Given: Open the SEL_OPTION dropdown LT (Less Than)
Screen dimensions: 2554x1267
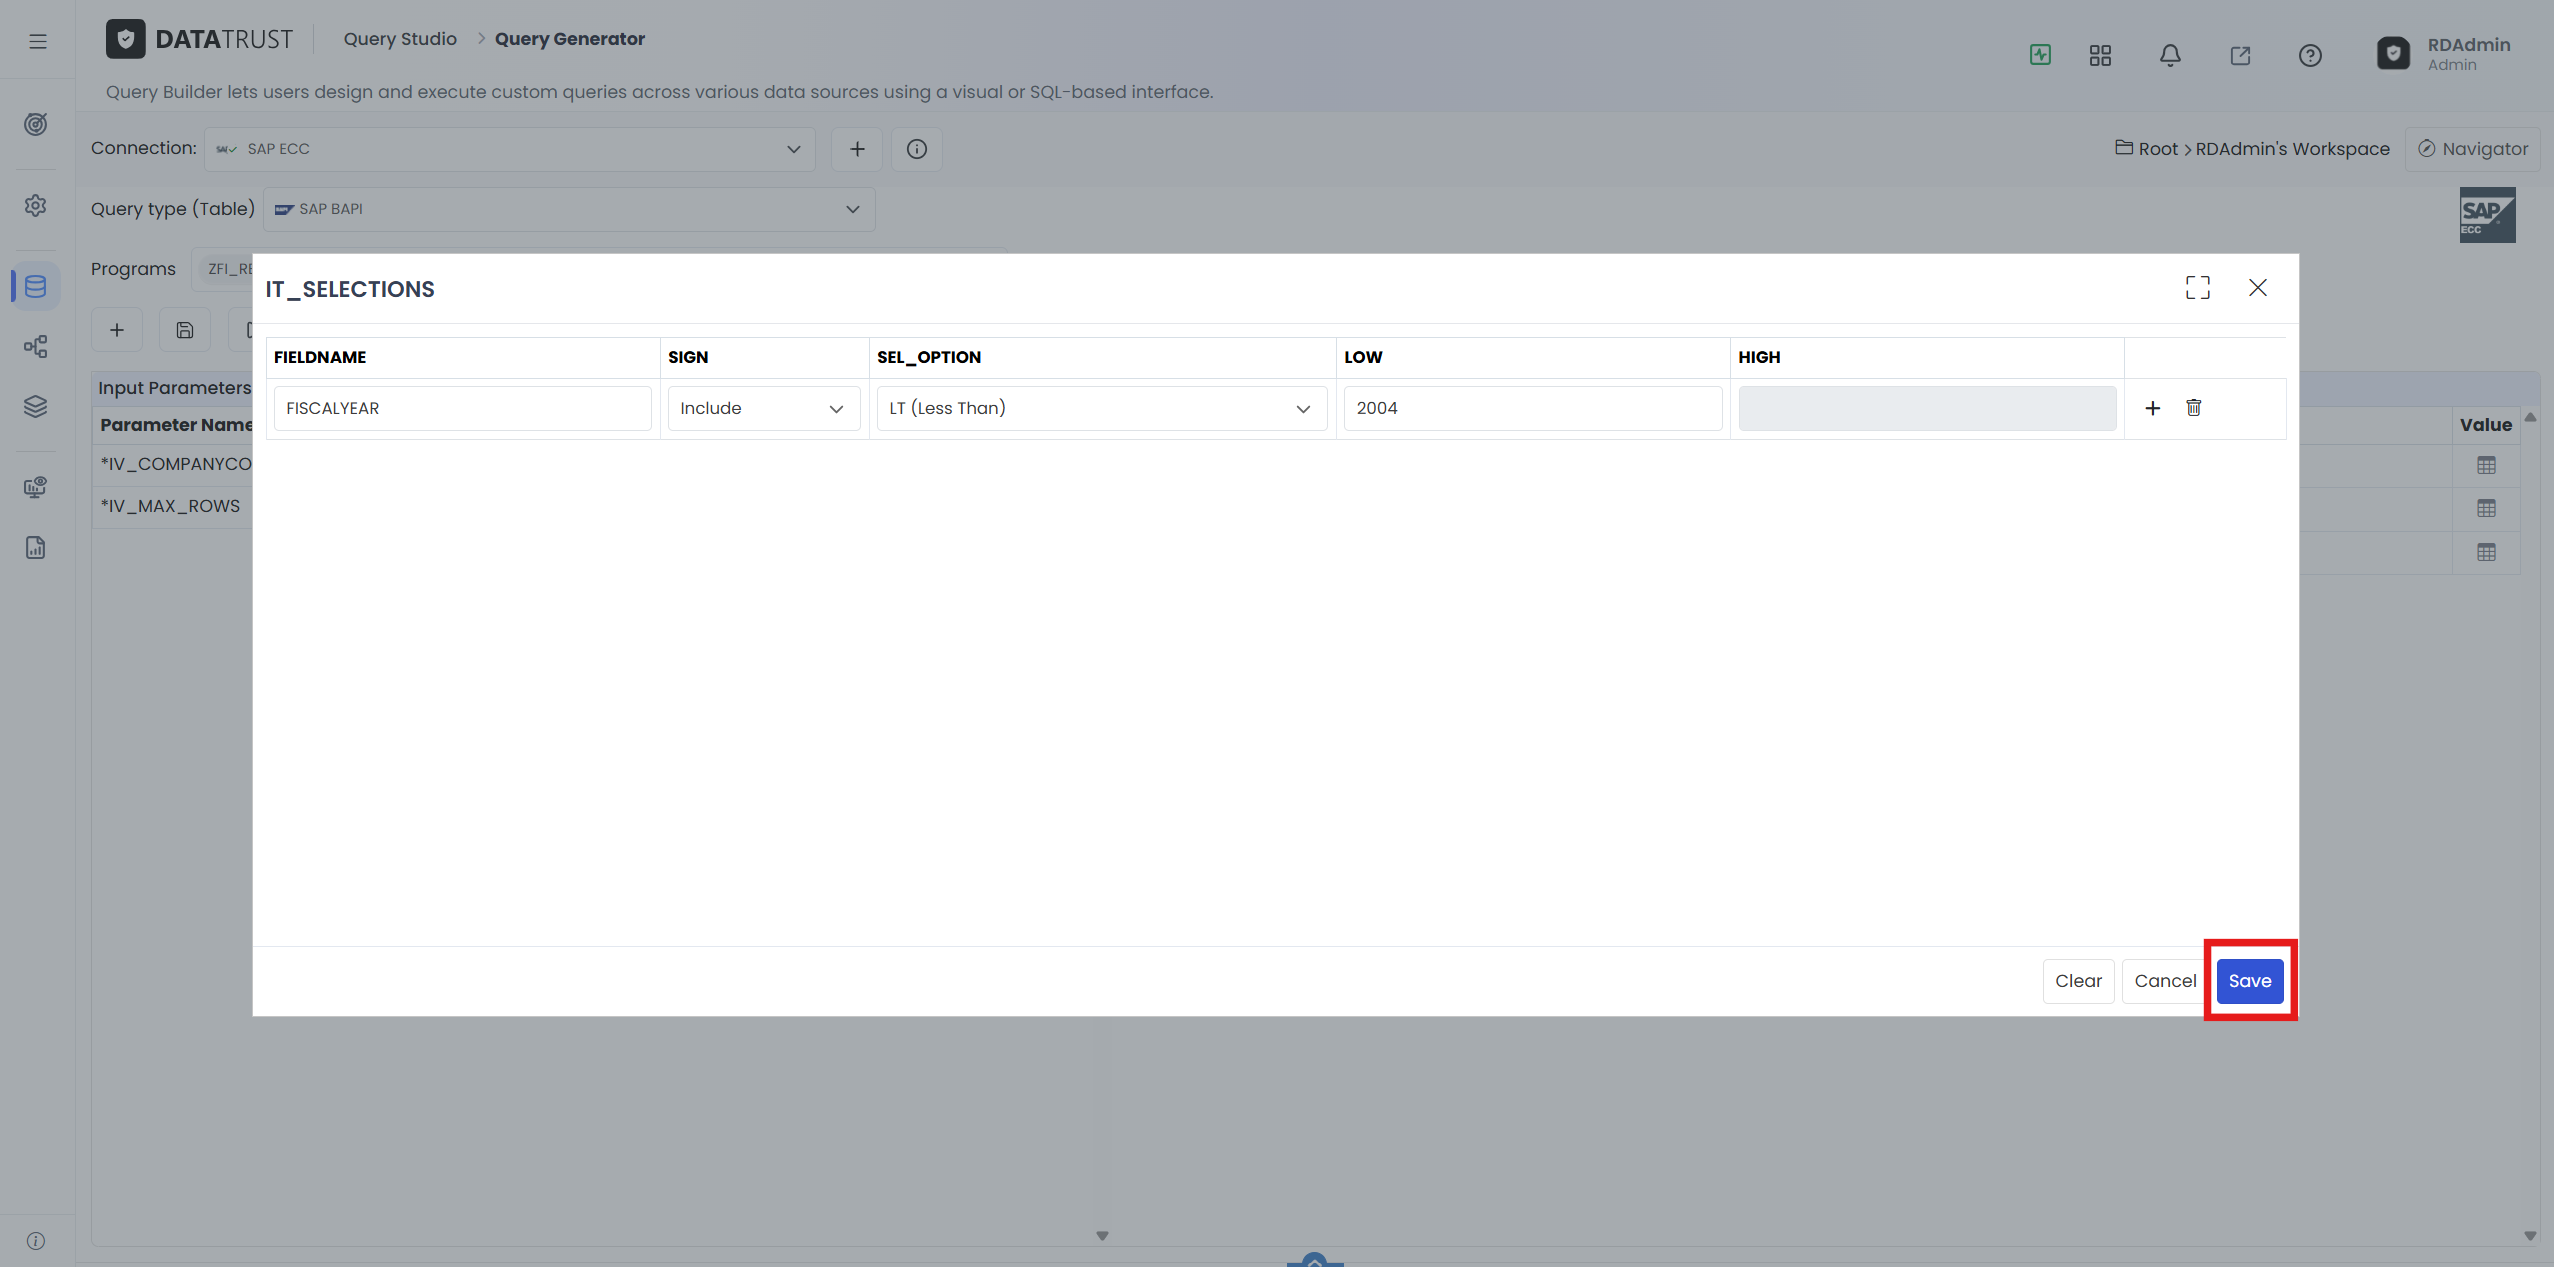Looking at the screenshot, I should pos(1102,408).
